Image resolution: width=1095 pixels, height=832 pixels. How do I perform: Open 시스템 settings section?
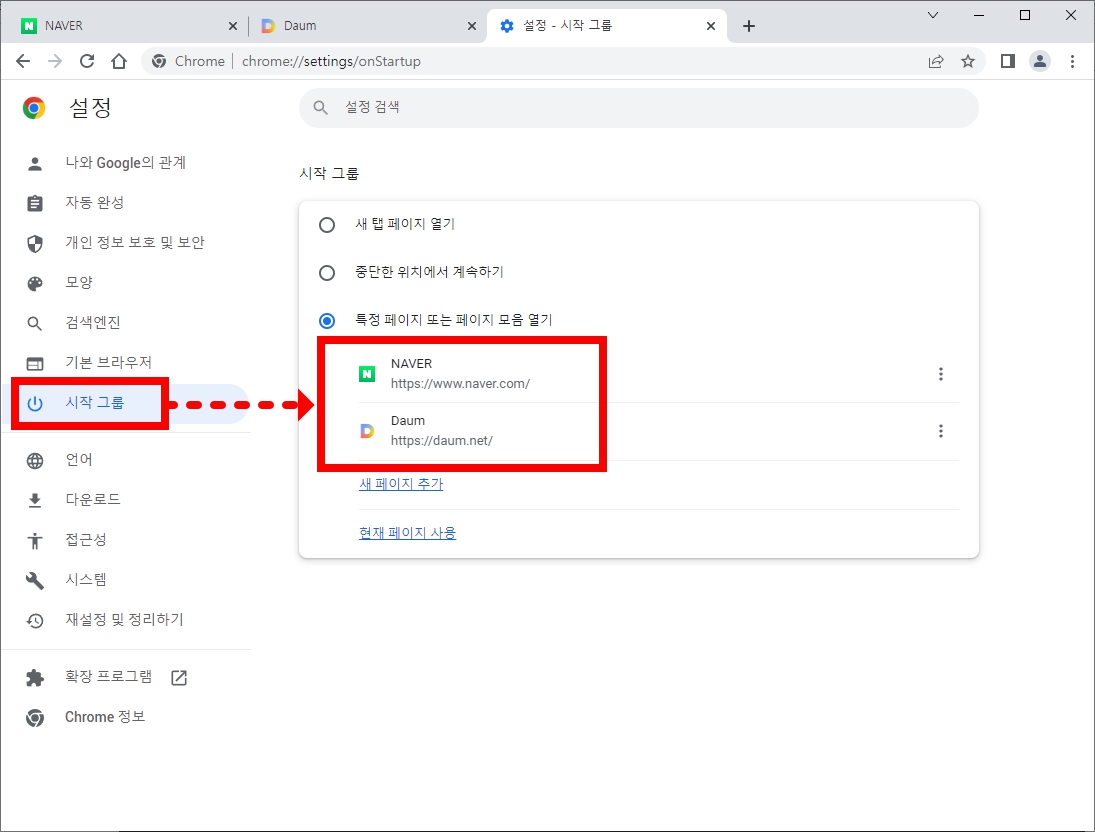click(x=126, y=580)
